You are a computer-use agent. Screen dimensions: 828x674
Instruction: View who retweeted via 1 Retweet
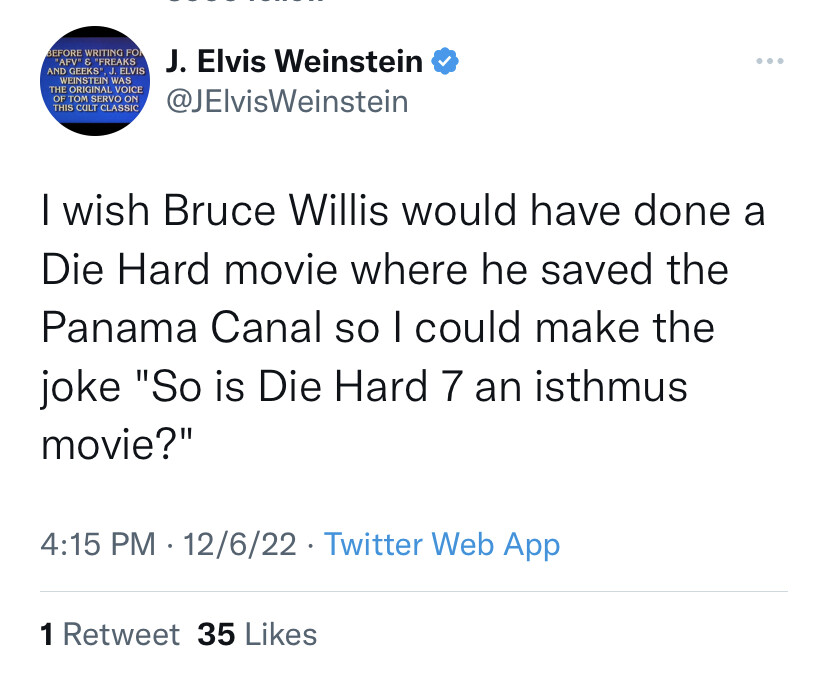110,634
